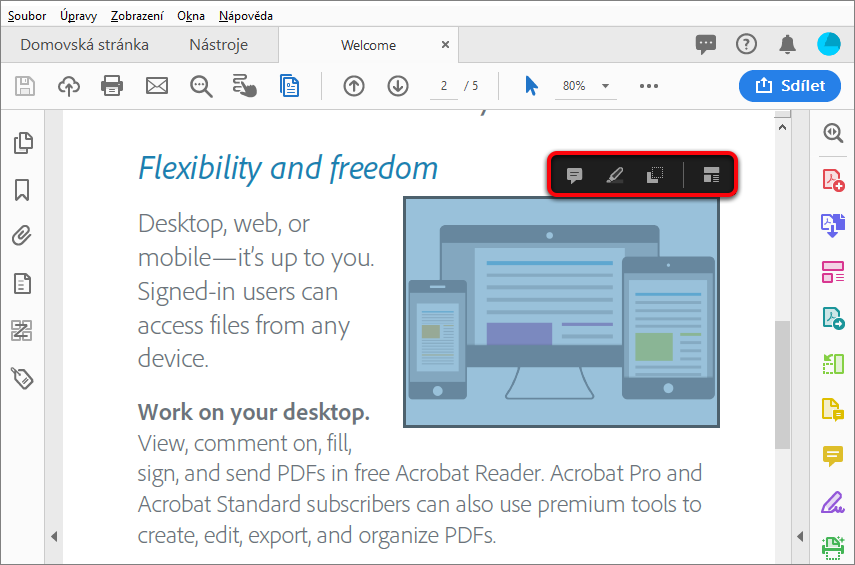Open the Okna menu
The height and width of the screenshot is (565, 855).
coord(191,16)
